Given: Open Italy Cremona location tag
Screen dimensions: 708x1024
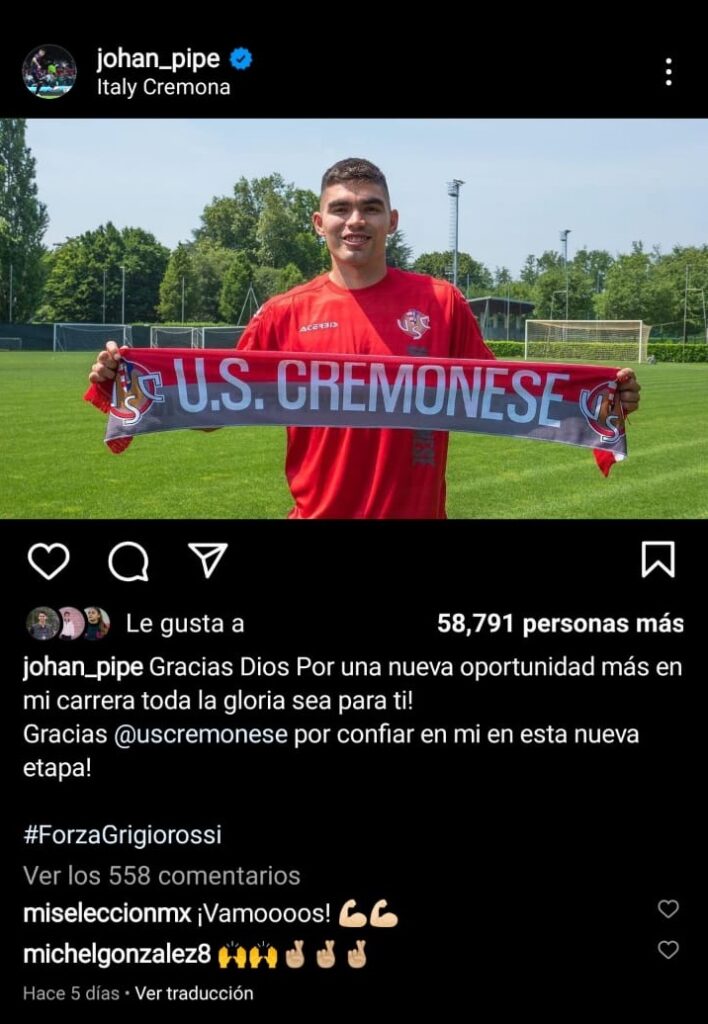Looking at the screenshot, I should pos(163,88).
